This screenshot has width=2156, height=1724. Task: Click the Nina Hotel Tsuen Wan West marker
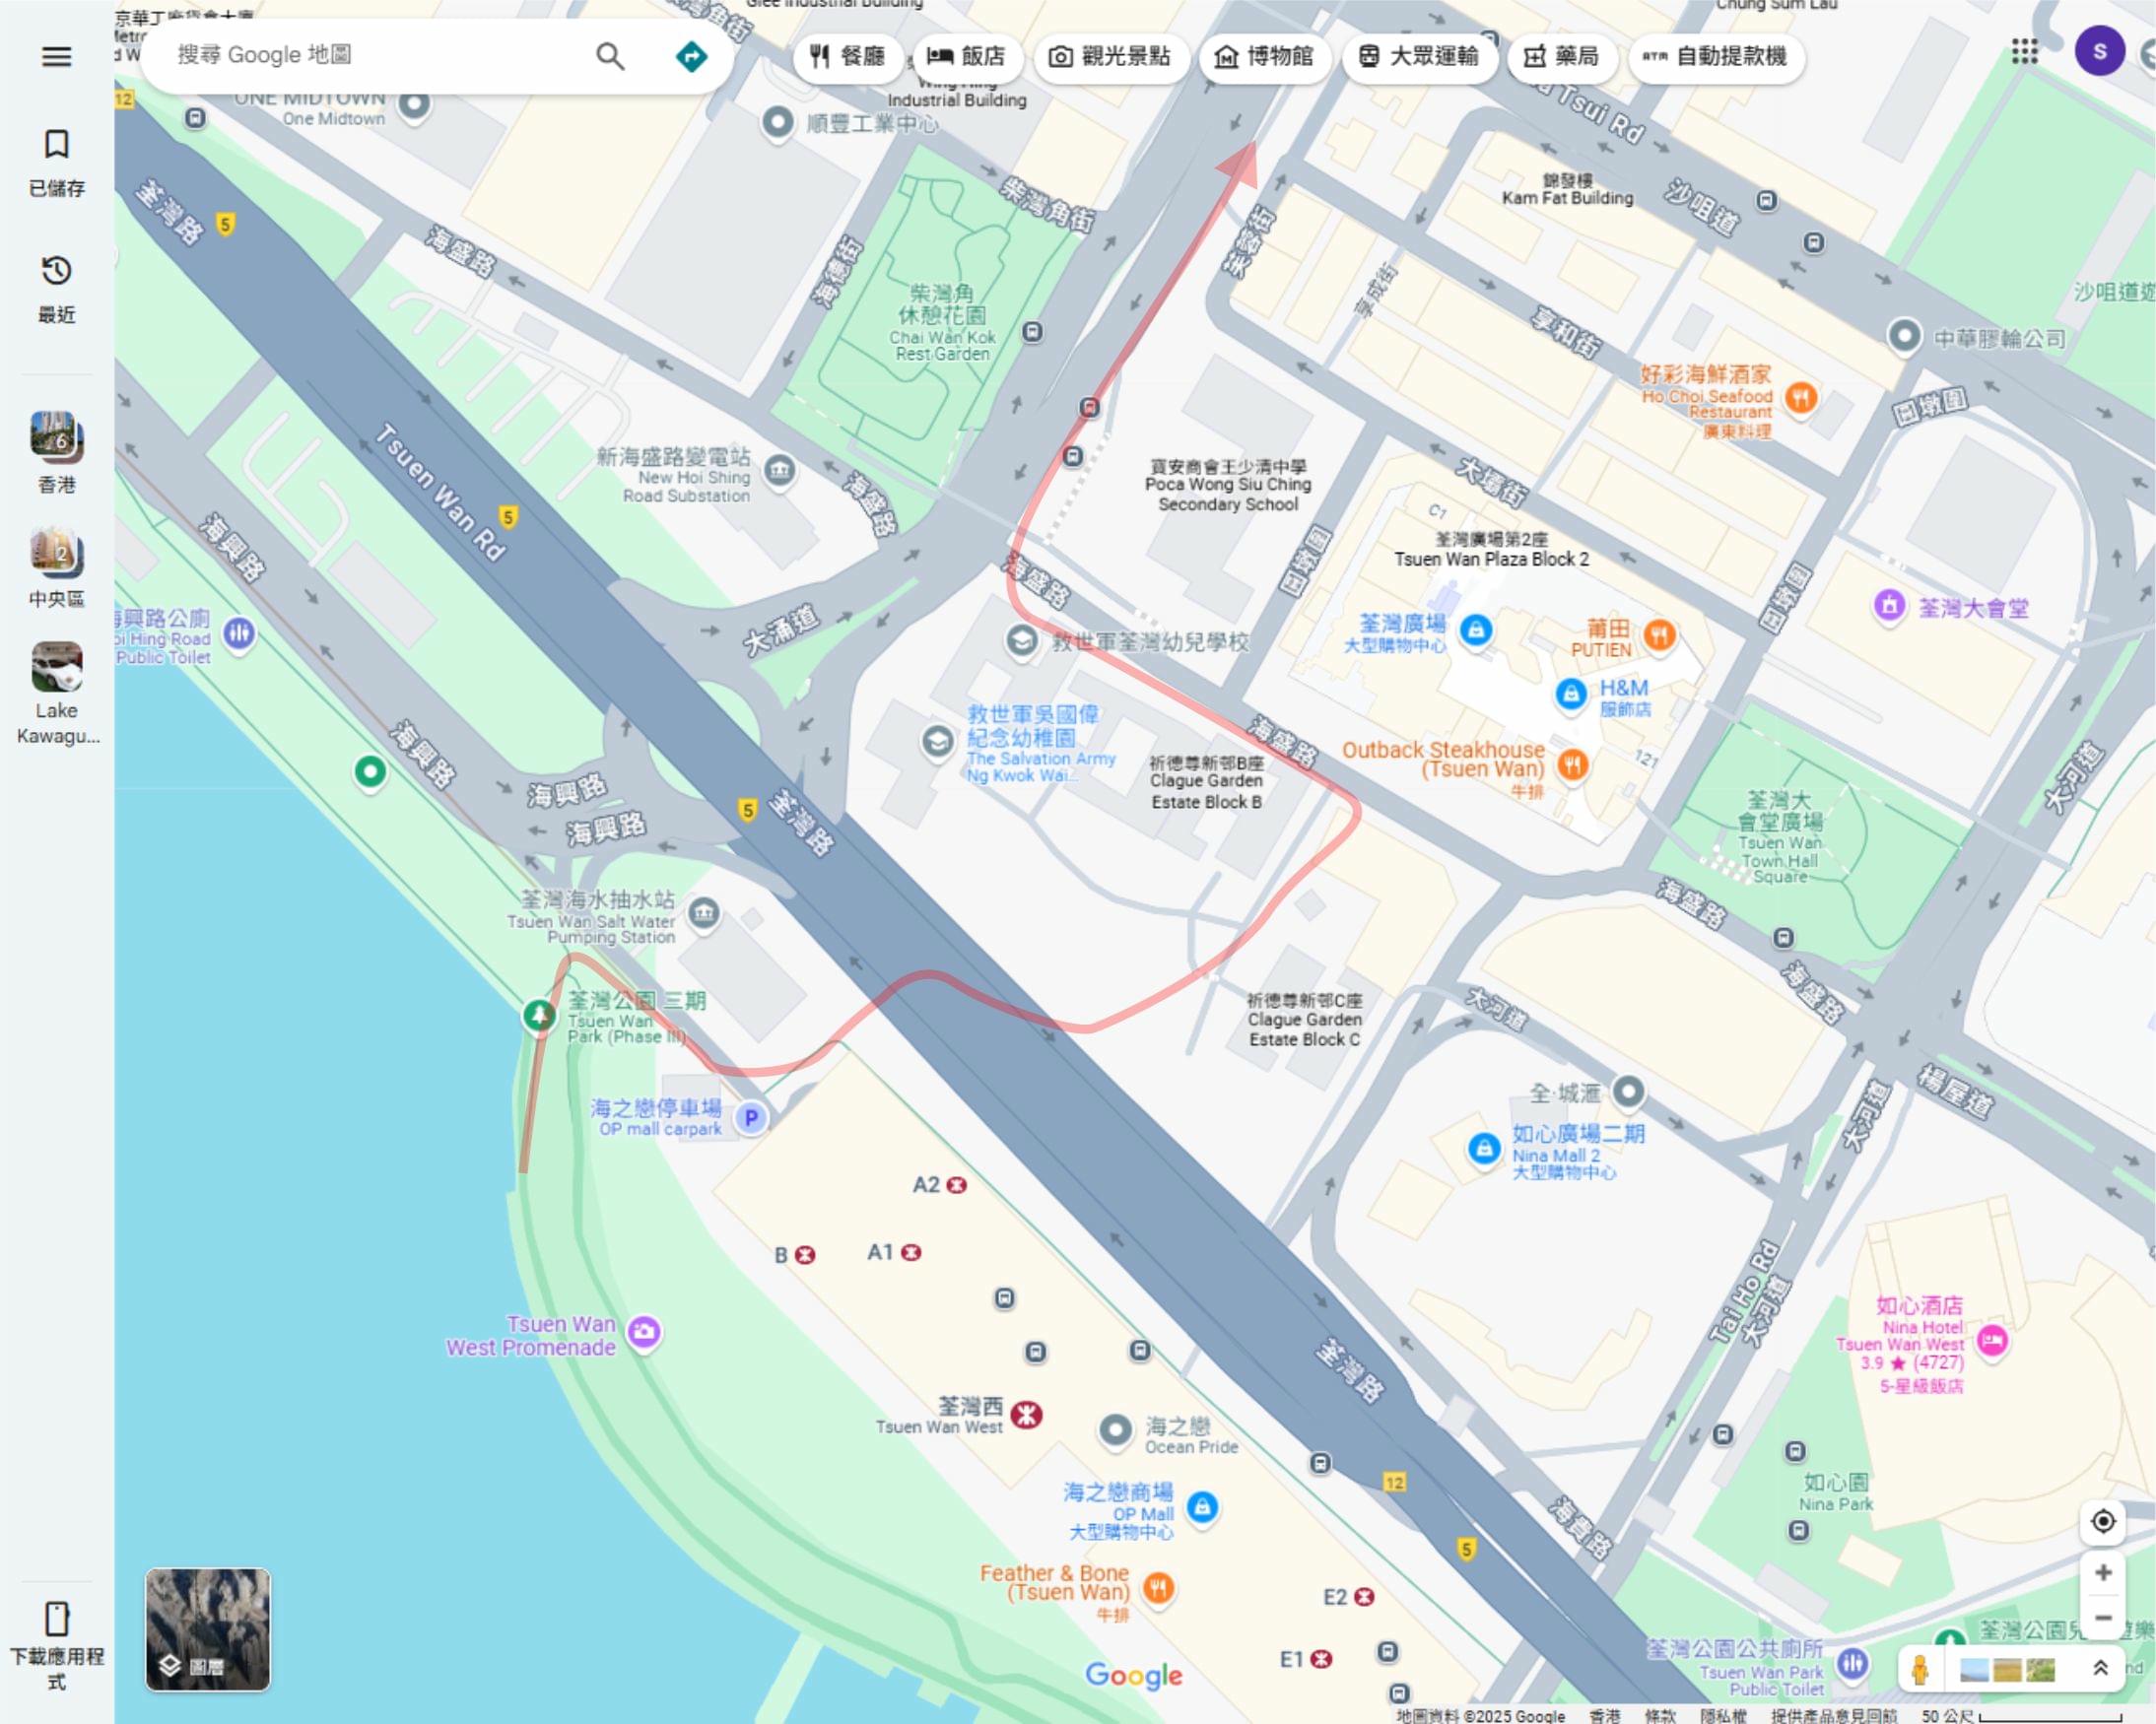coord(1992,1340)
